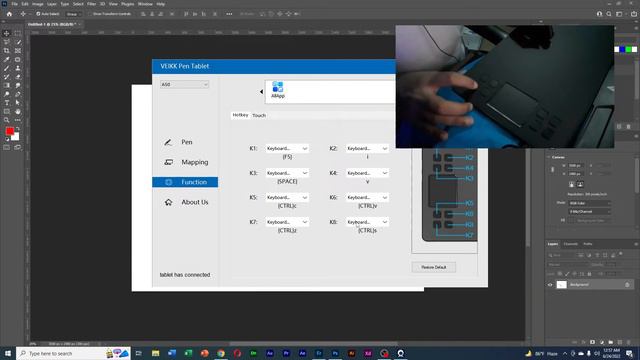The width and height of the screenshot is (640, 360).
Task: Switch to the Touch tab
Action: [259, 116]
